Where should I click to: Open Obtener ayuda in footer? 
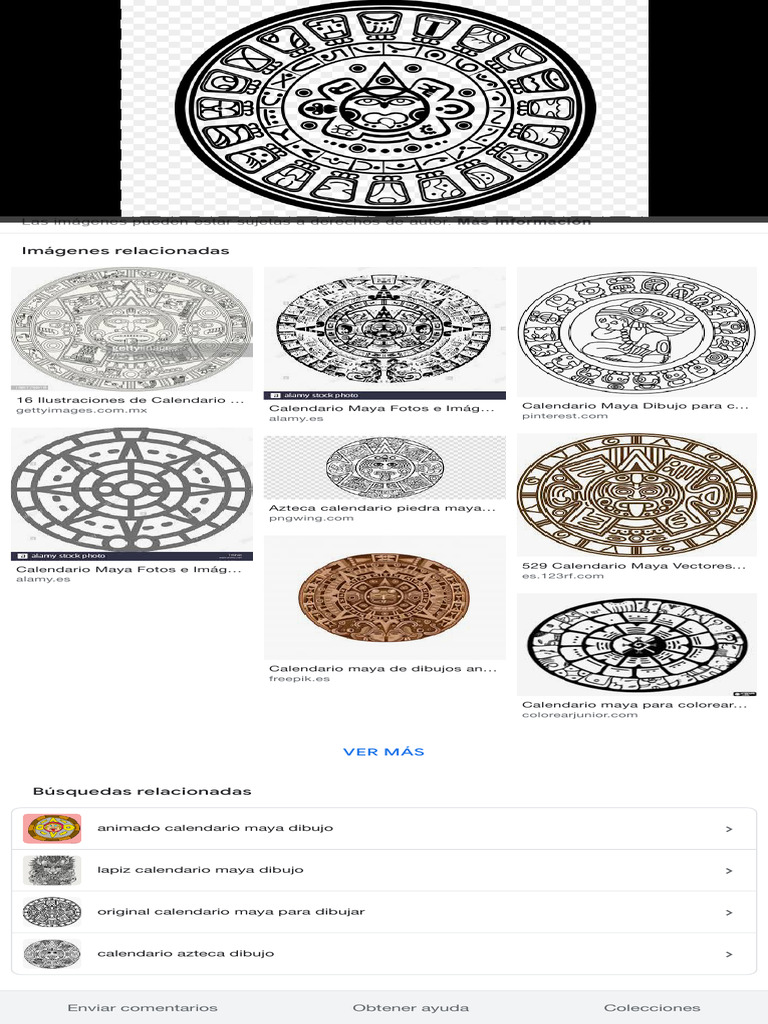coord(411,1008)
